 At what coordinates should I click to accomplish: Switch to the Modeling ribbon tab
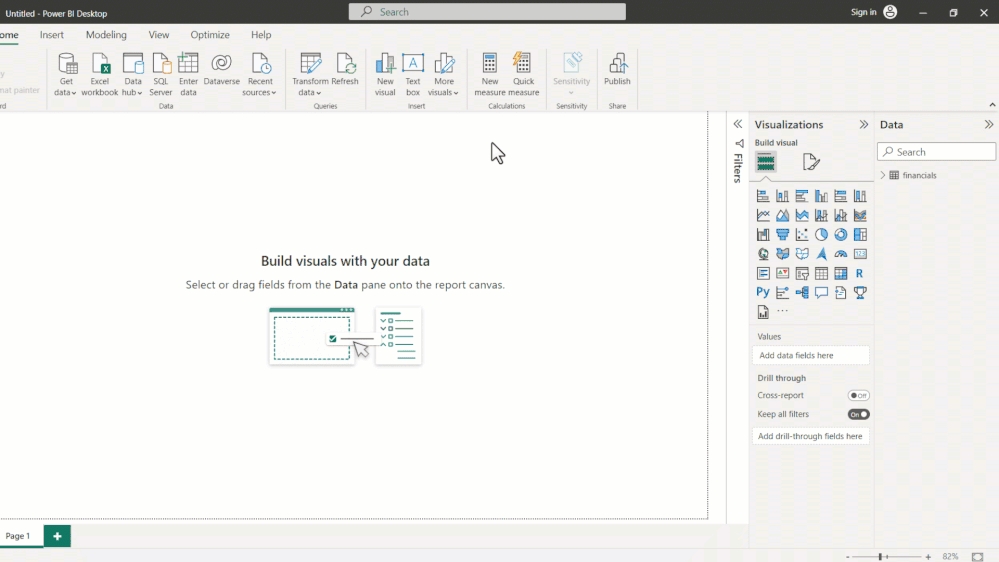point(106,35)
